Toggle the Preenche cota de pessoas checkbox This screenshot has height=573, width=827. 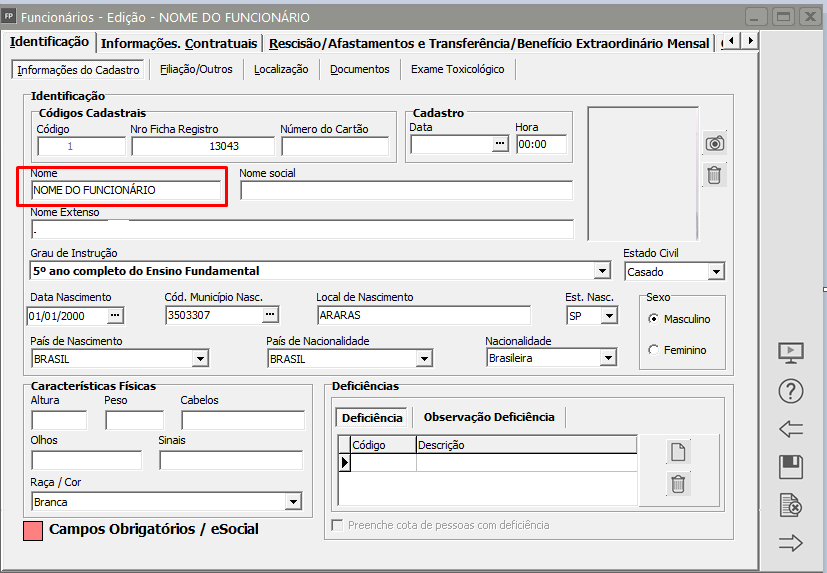coord(338,525)
